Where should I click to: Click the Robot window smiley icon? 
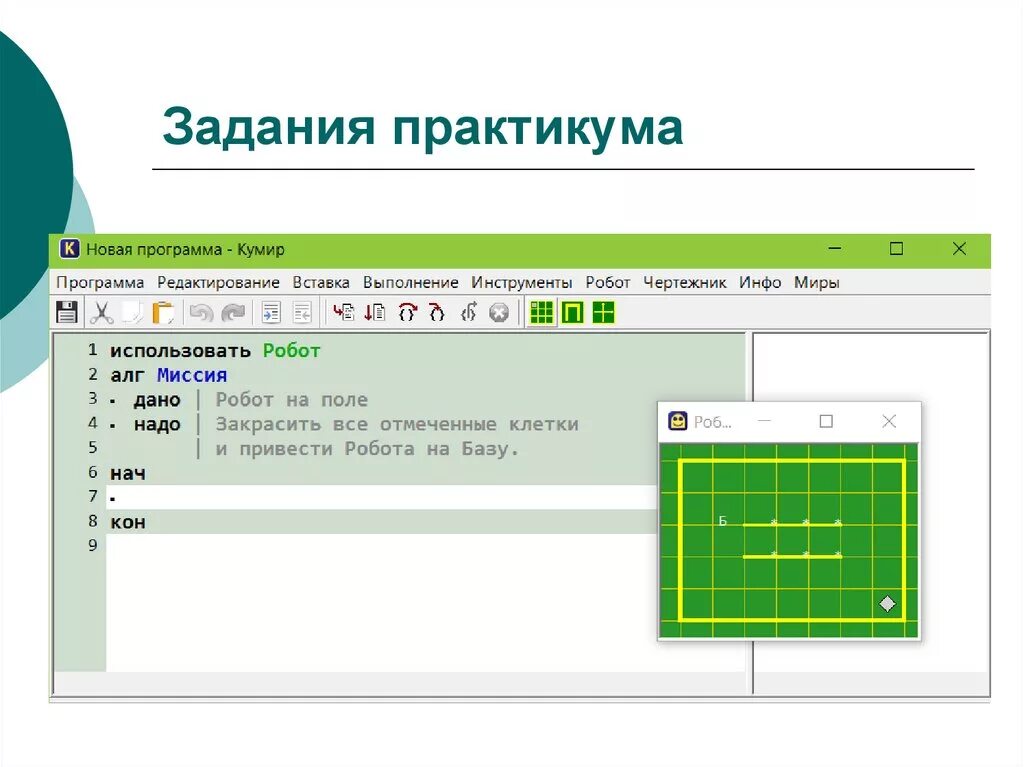678,421
